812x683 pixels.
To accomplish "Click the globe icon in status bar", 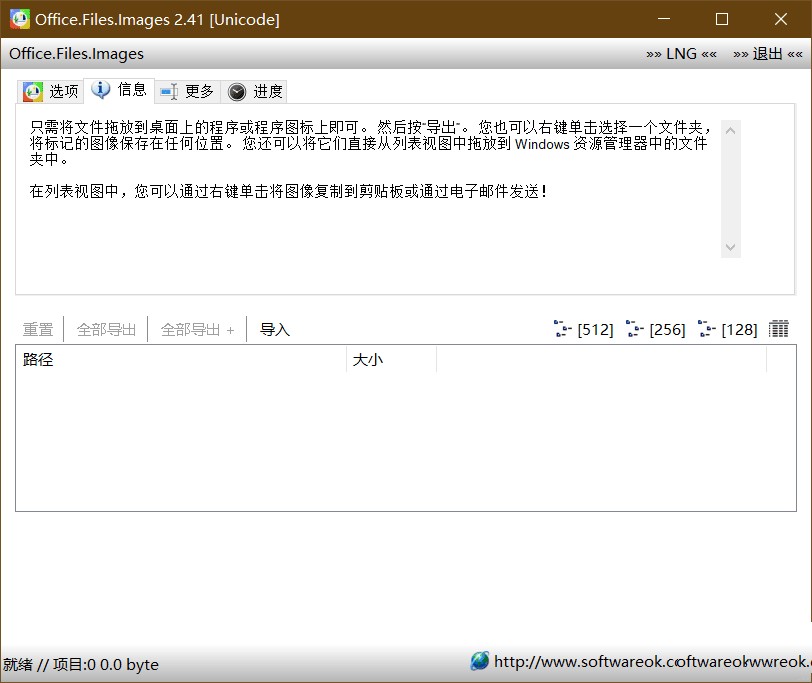I will click(x=480, y=661).
